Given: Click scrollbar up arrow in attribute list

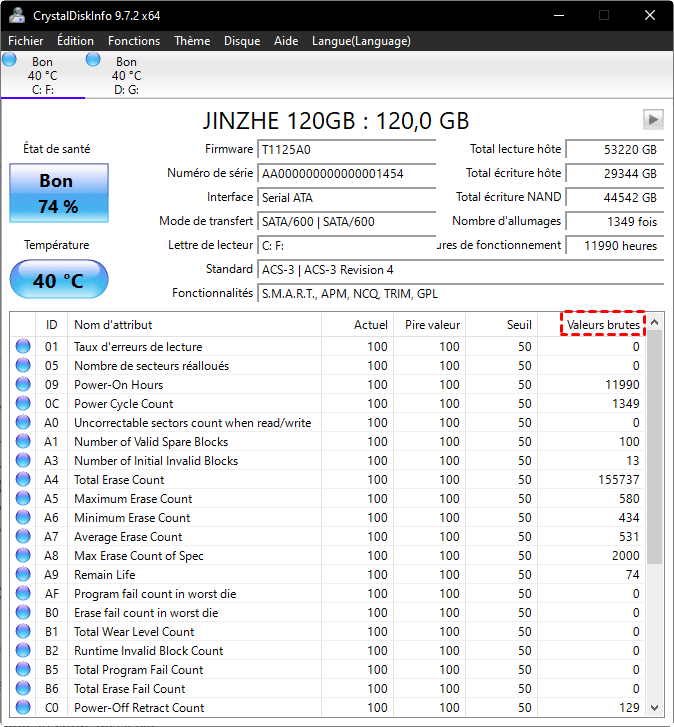Looking at the screenshot, I should tap(655, 322).
